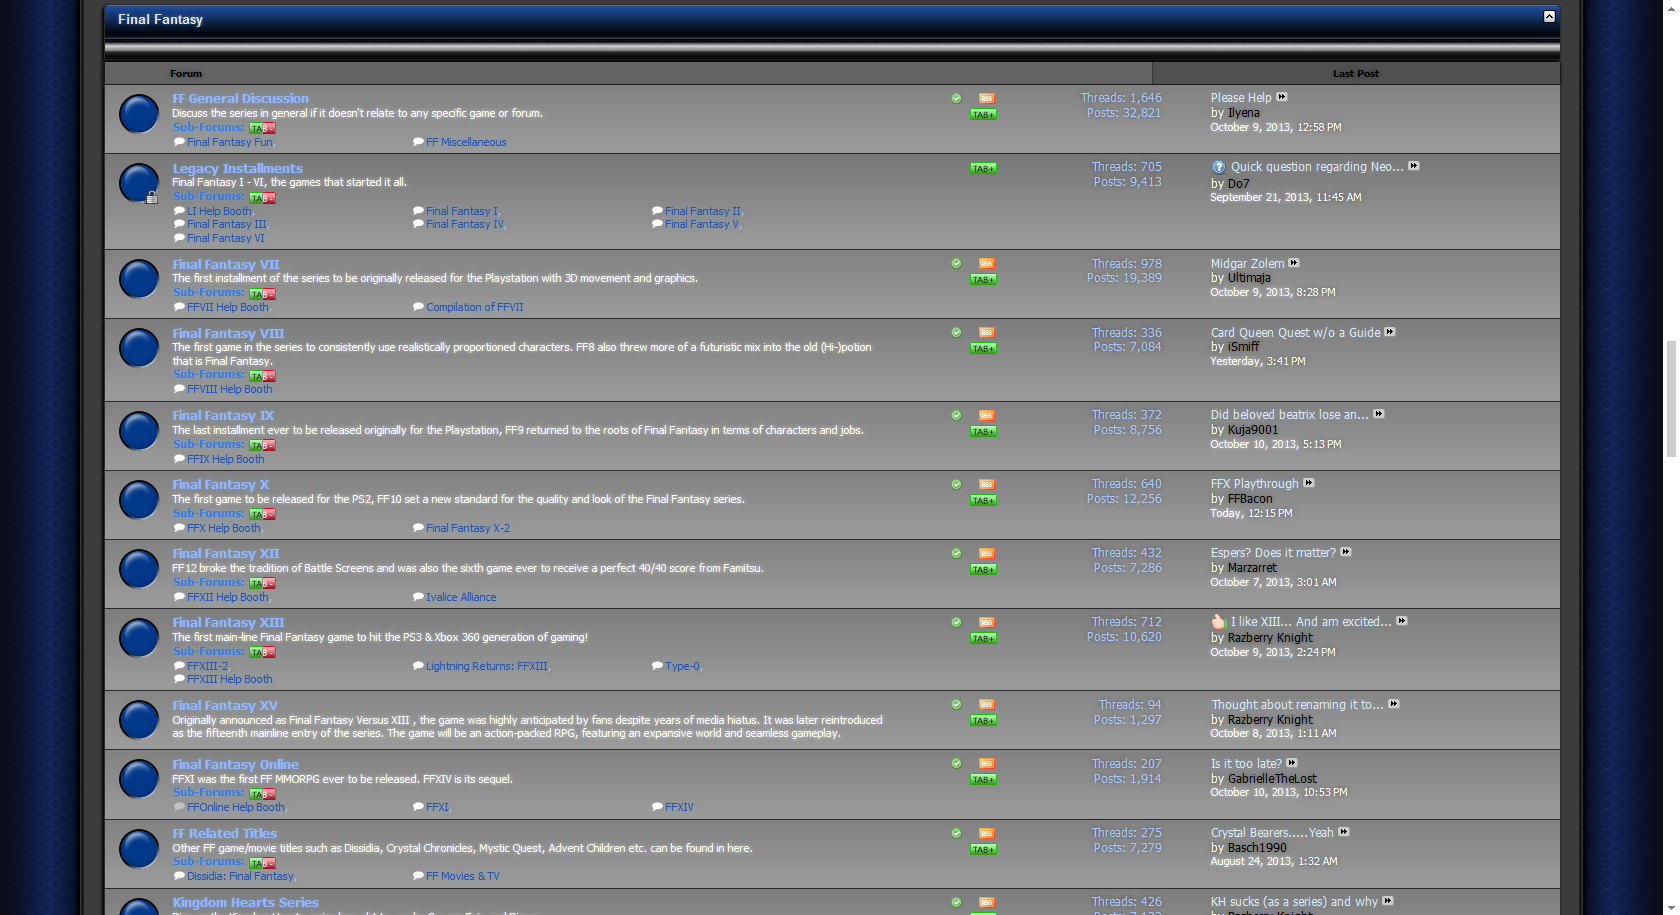
Task: Open FF Movies & TV sub-forum
Action: pyautogui.click(x=463, y=877)
